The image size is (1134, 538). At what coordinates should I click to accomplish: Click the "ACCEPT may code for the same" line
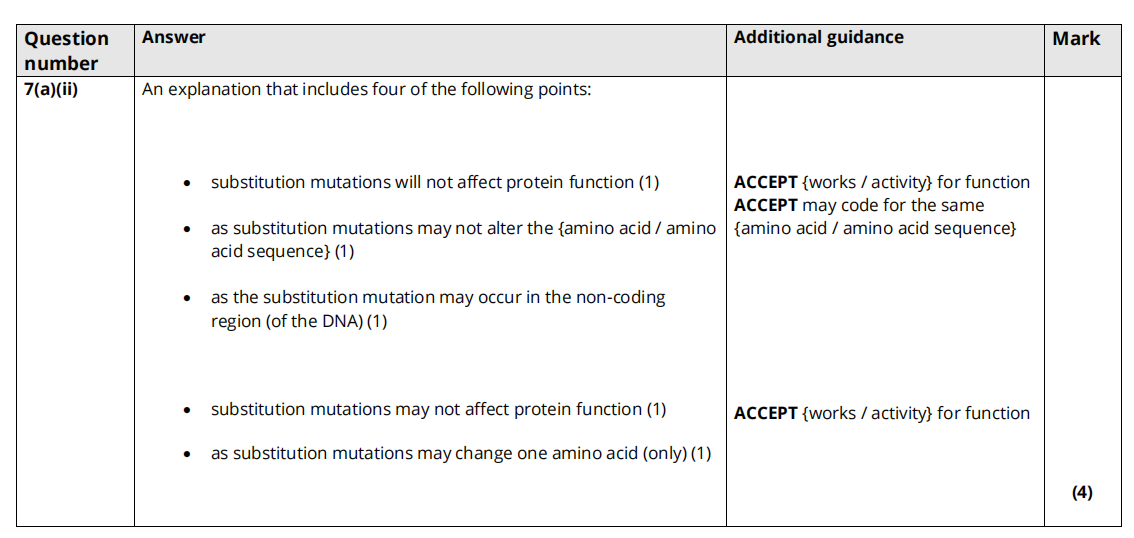click(x=858, y=205)
